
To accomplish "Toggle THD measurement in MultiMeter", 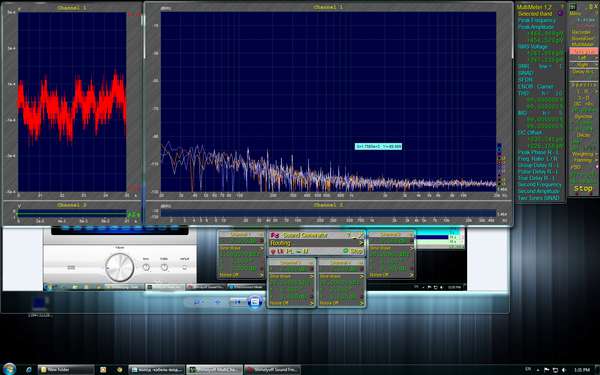I will (523, 93).
